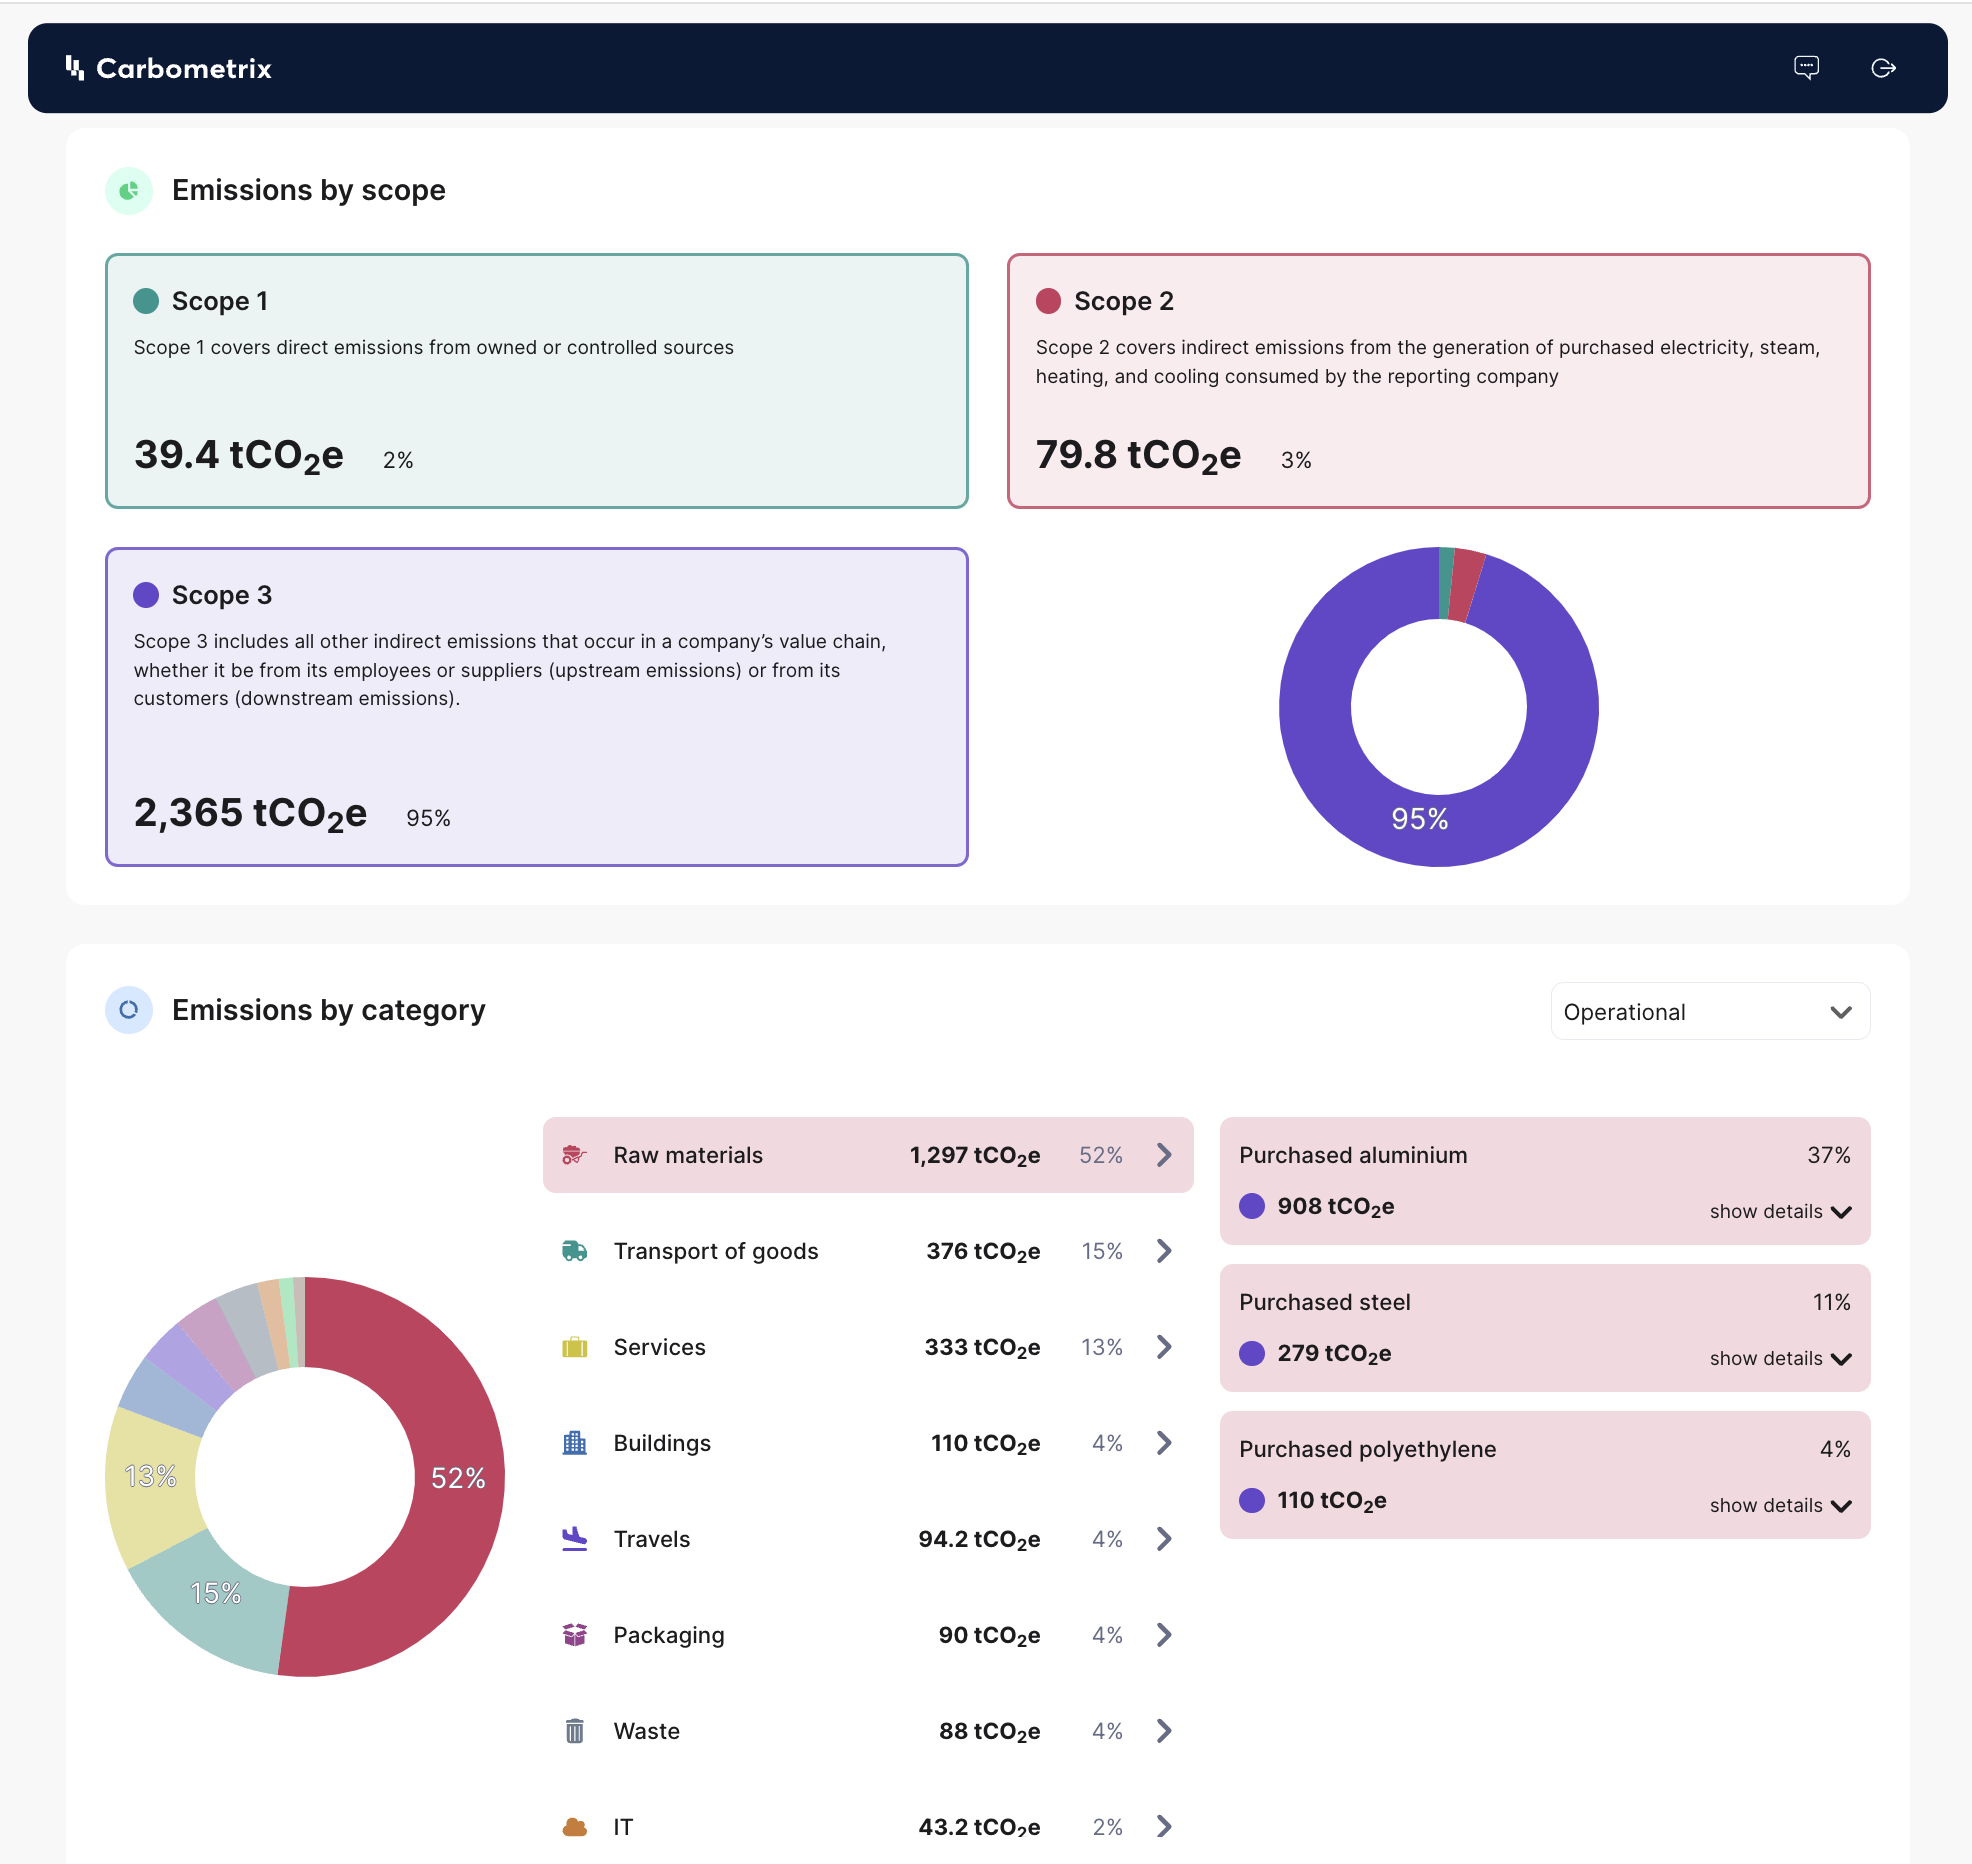Click the Packaging box icon
The height and width of the screenshot is (1864, 1972).
(574, 1635)
